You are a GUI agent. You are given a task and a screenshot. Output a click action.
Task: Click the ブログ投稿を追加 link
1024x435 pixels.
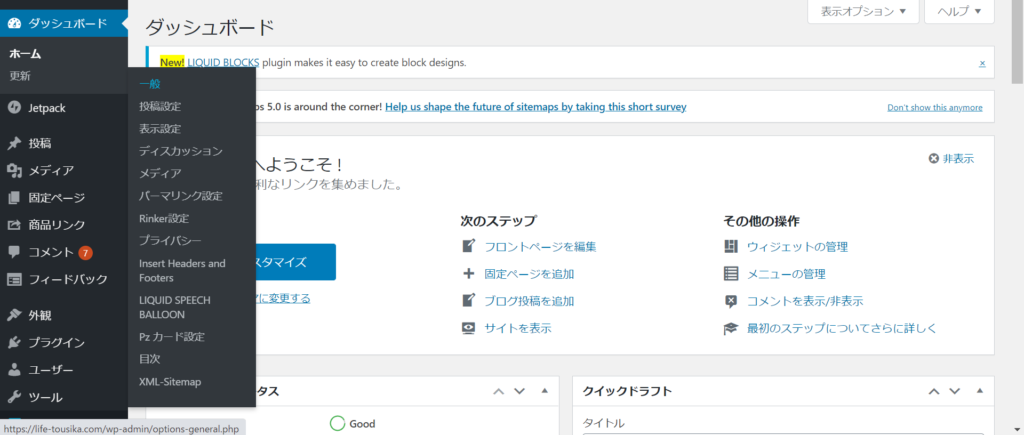point(529,301)
